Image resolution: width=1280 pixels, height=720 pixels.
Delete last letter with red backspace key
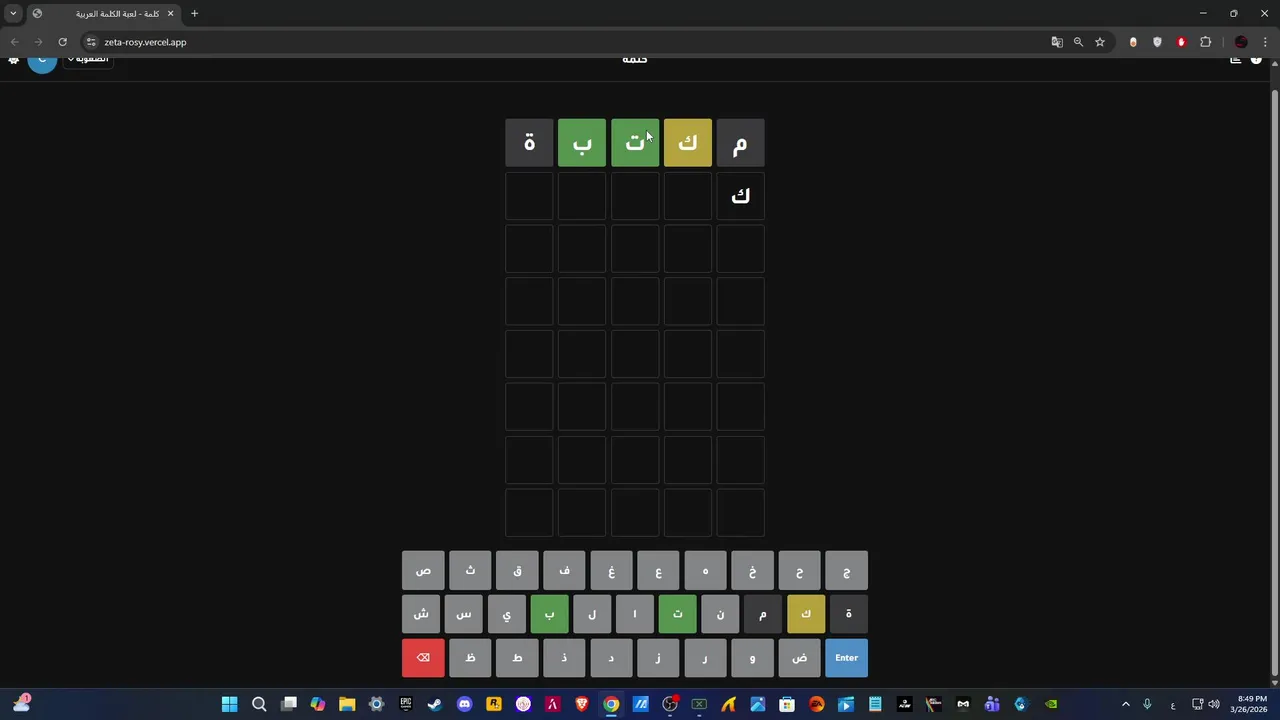[x=423, y=658]
